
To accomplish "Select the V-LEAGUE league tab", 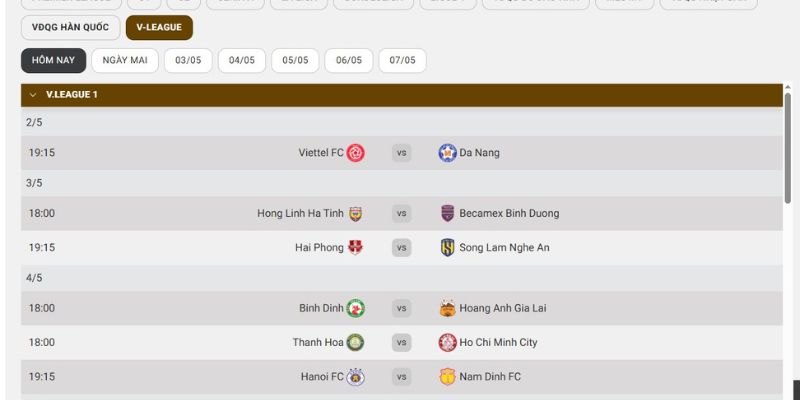I will [x=160, y=27].
